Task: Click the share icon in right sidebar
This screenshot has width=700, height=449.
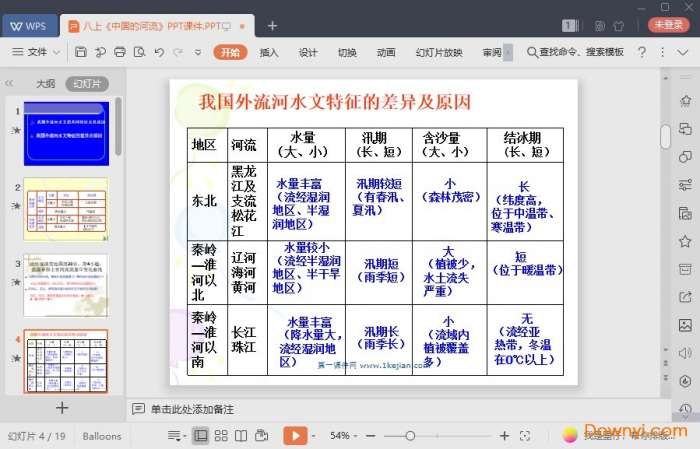Action: [x=685, y=297]
